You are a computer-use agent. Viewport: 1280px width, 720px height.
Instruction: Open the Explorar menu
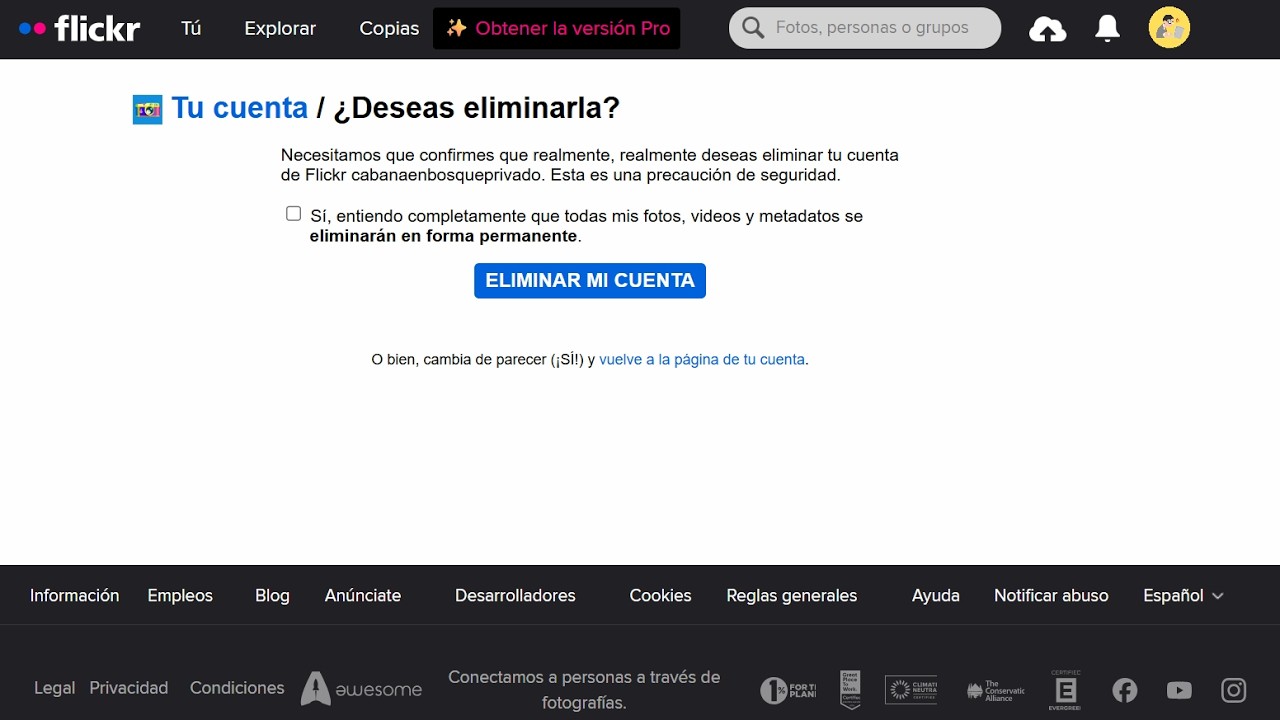tap(280, 29)
